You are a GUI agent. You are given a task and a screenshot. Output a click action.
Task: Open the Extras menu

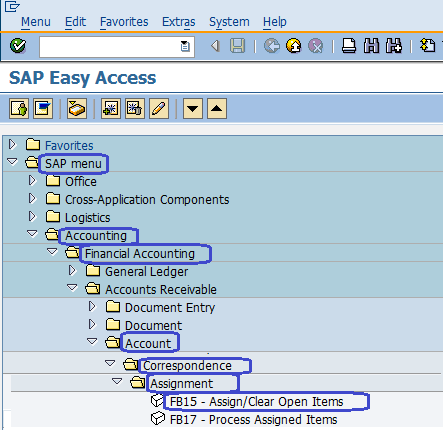click(179, 22)
